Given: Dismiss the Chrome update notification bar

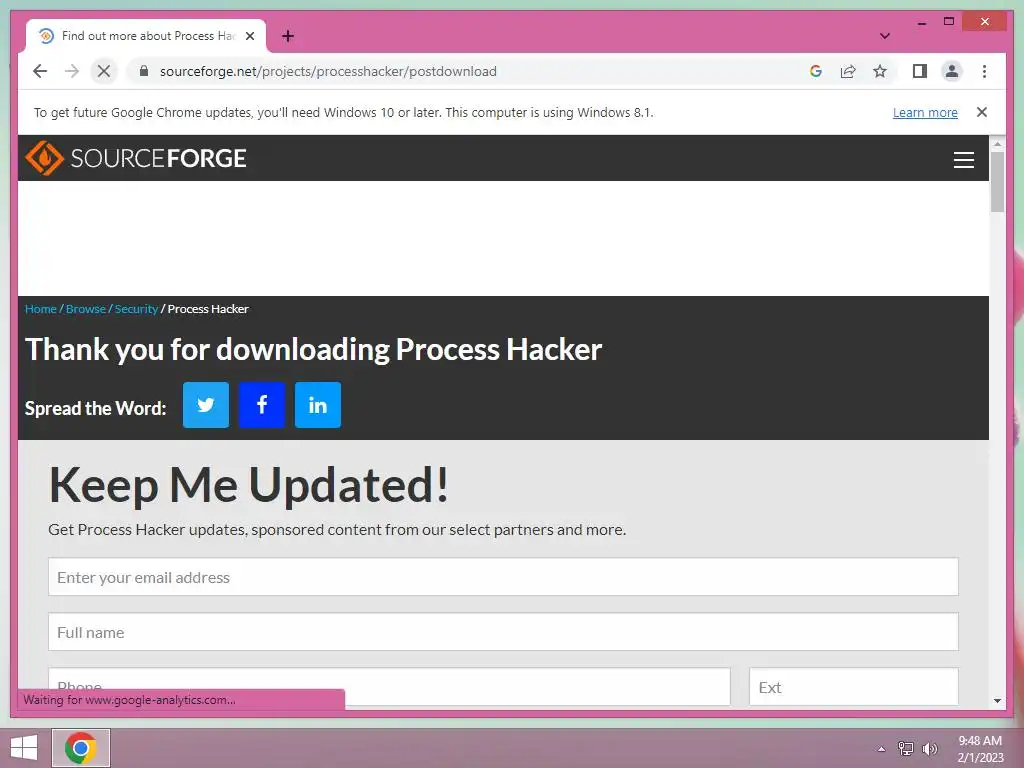Looking at the screenshot, I should (x=981, y=112).
